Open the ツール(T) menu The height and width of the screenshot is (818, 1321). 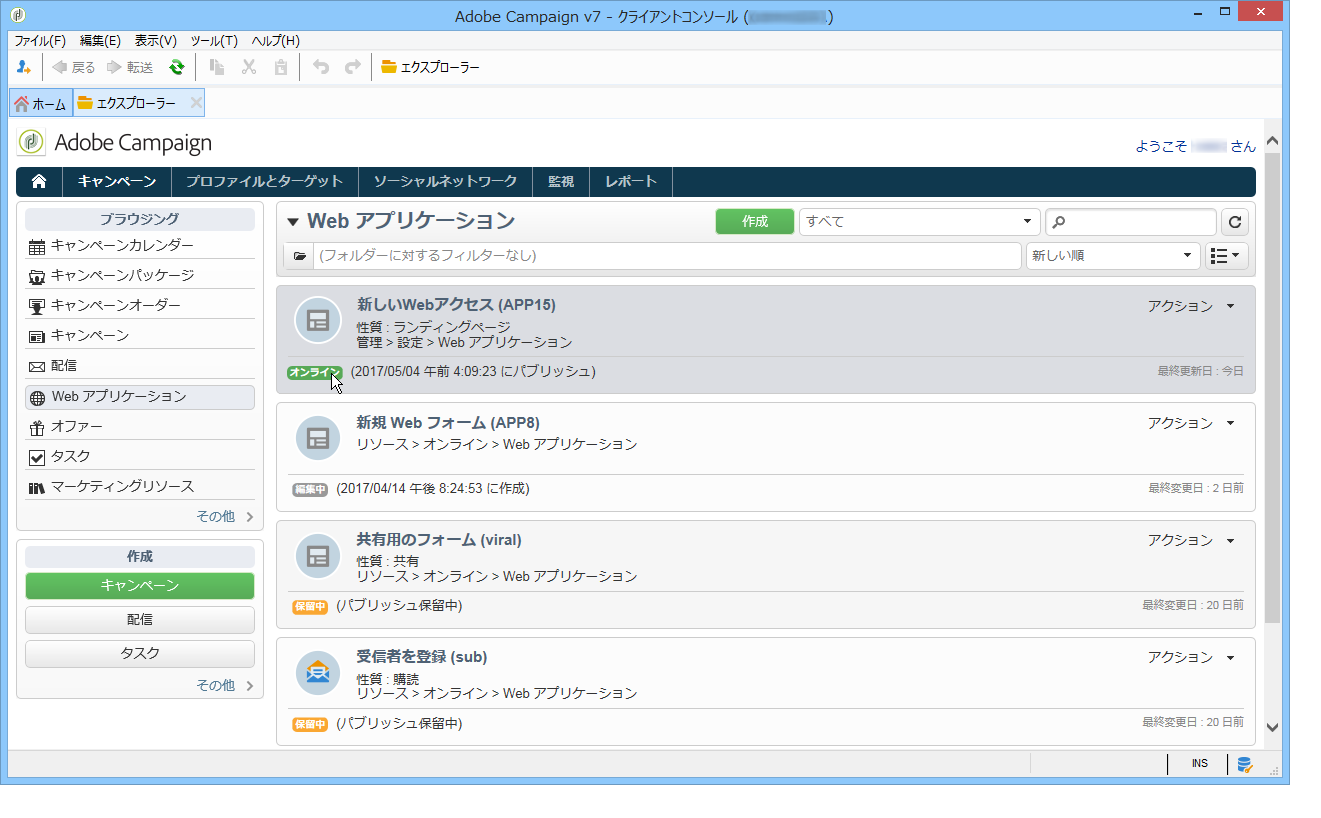(x=214, y=41)
